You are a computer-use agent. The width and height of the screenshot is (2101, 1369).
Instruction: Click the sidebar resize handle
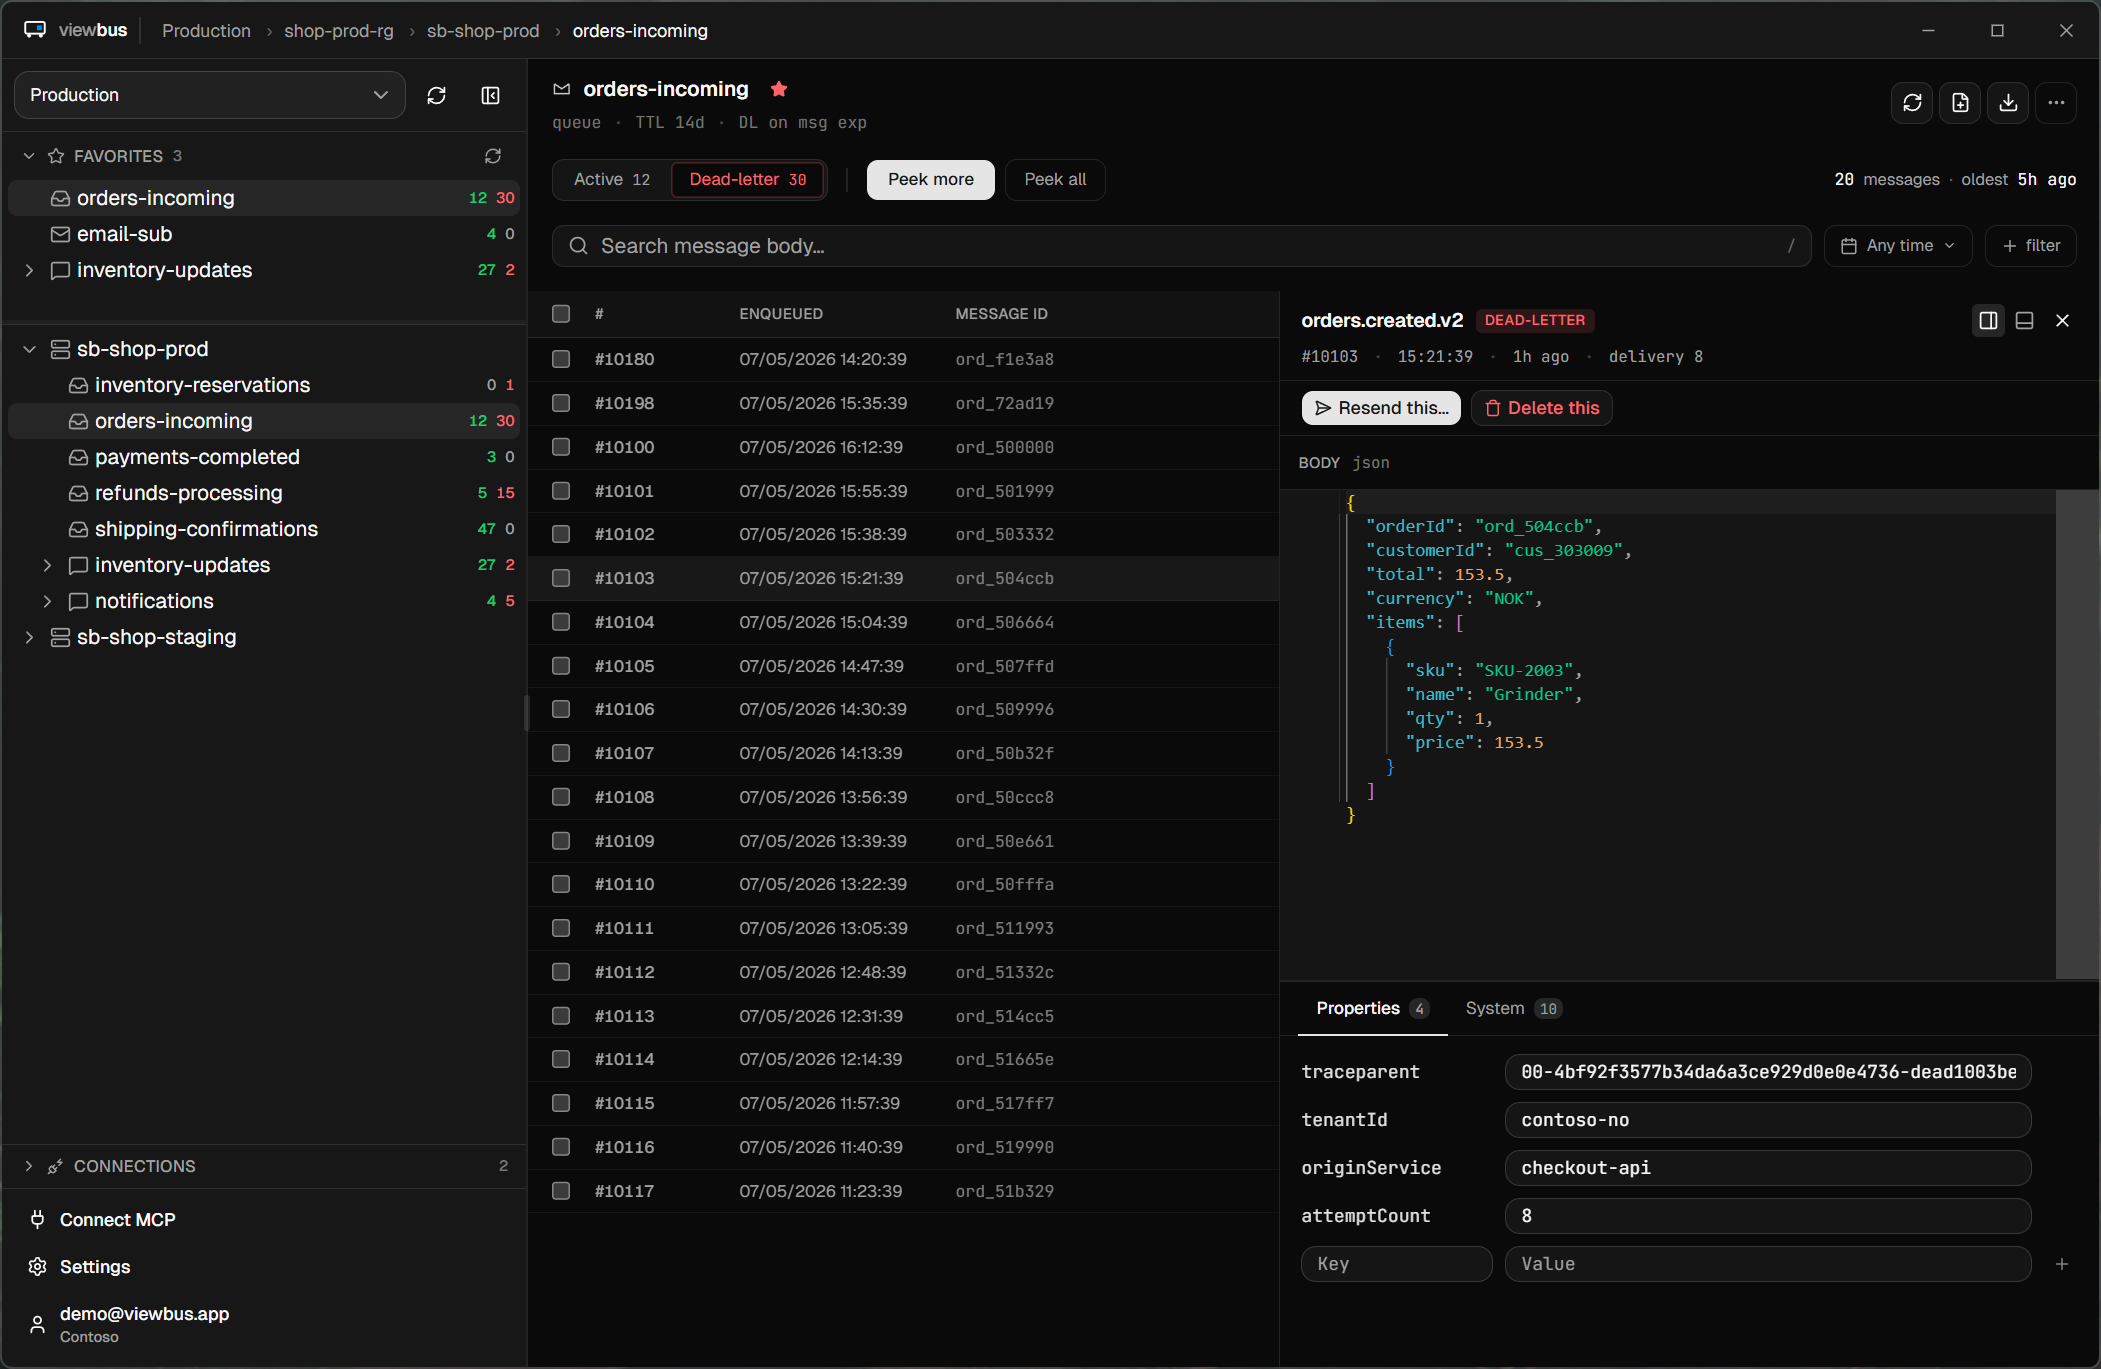tap(526, 713)
